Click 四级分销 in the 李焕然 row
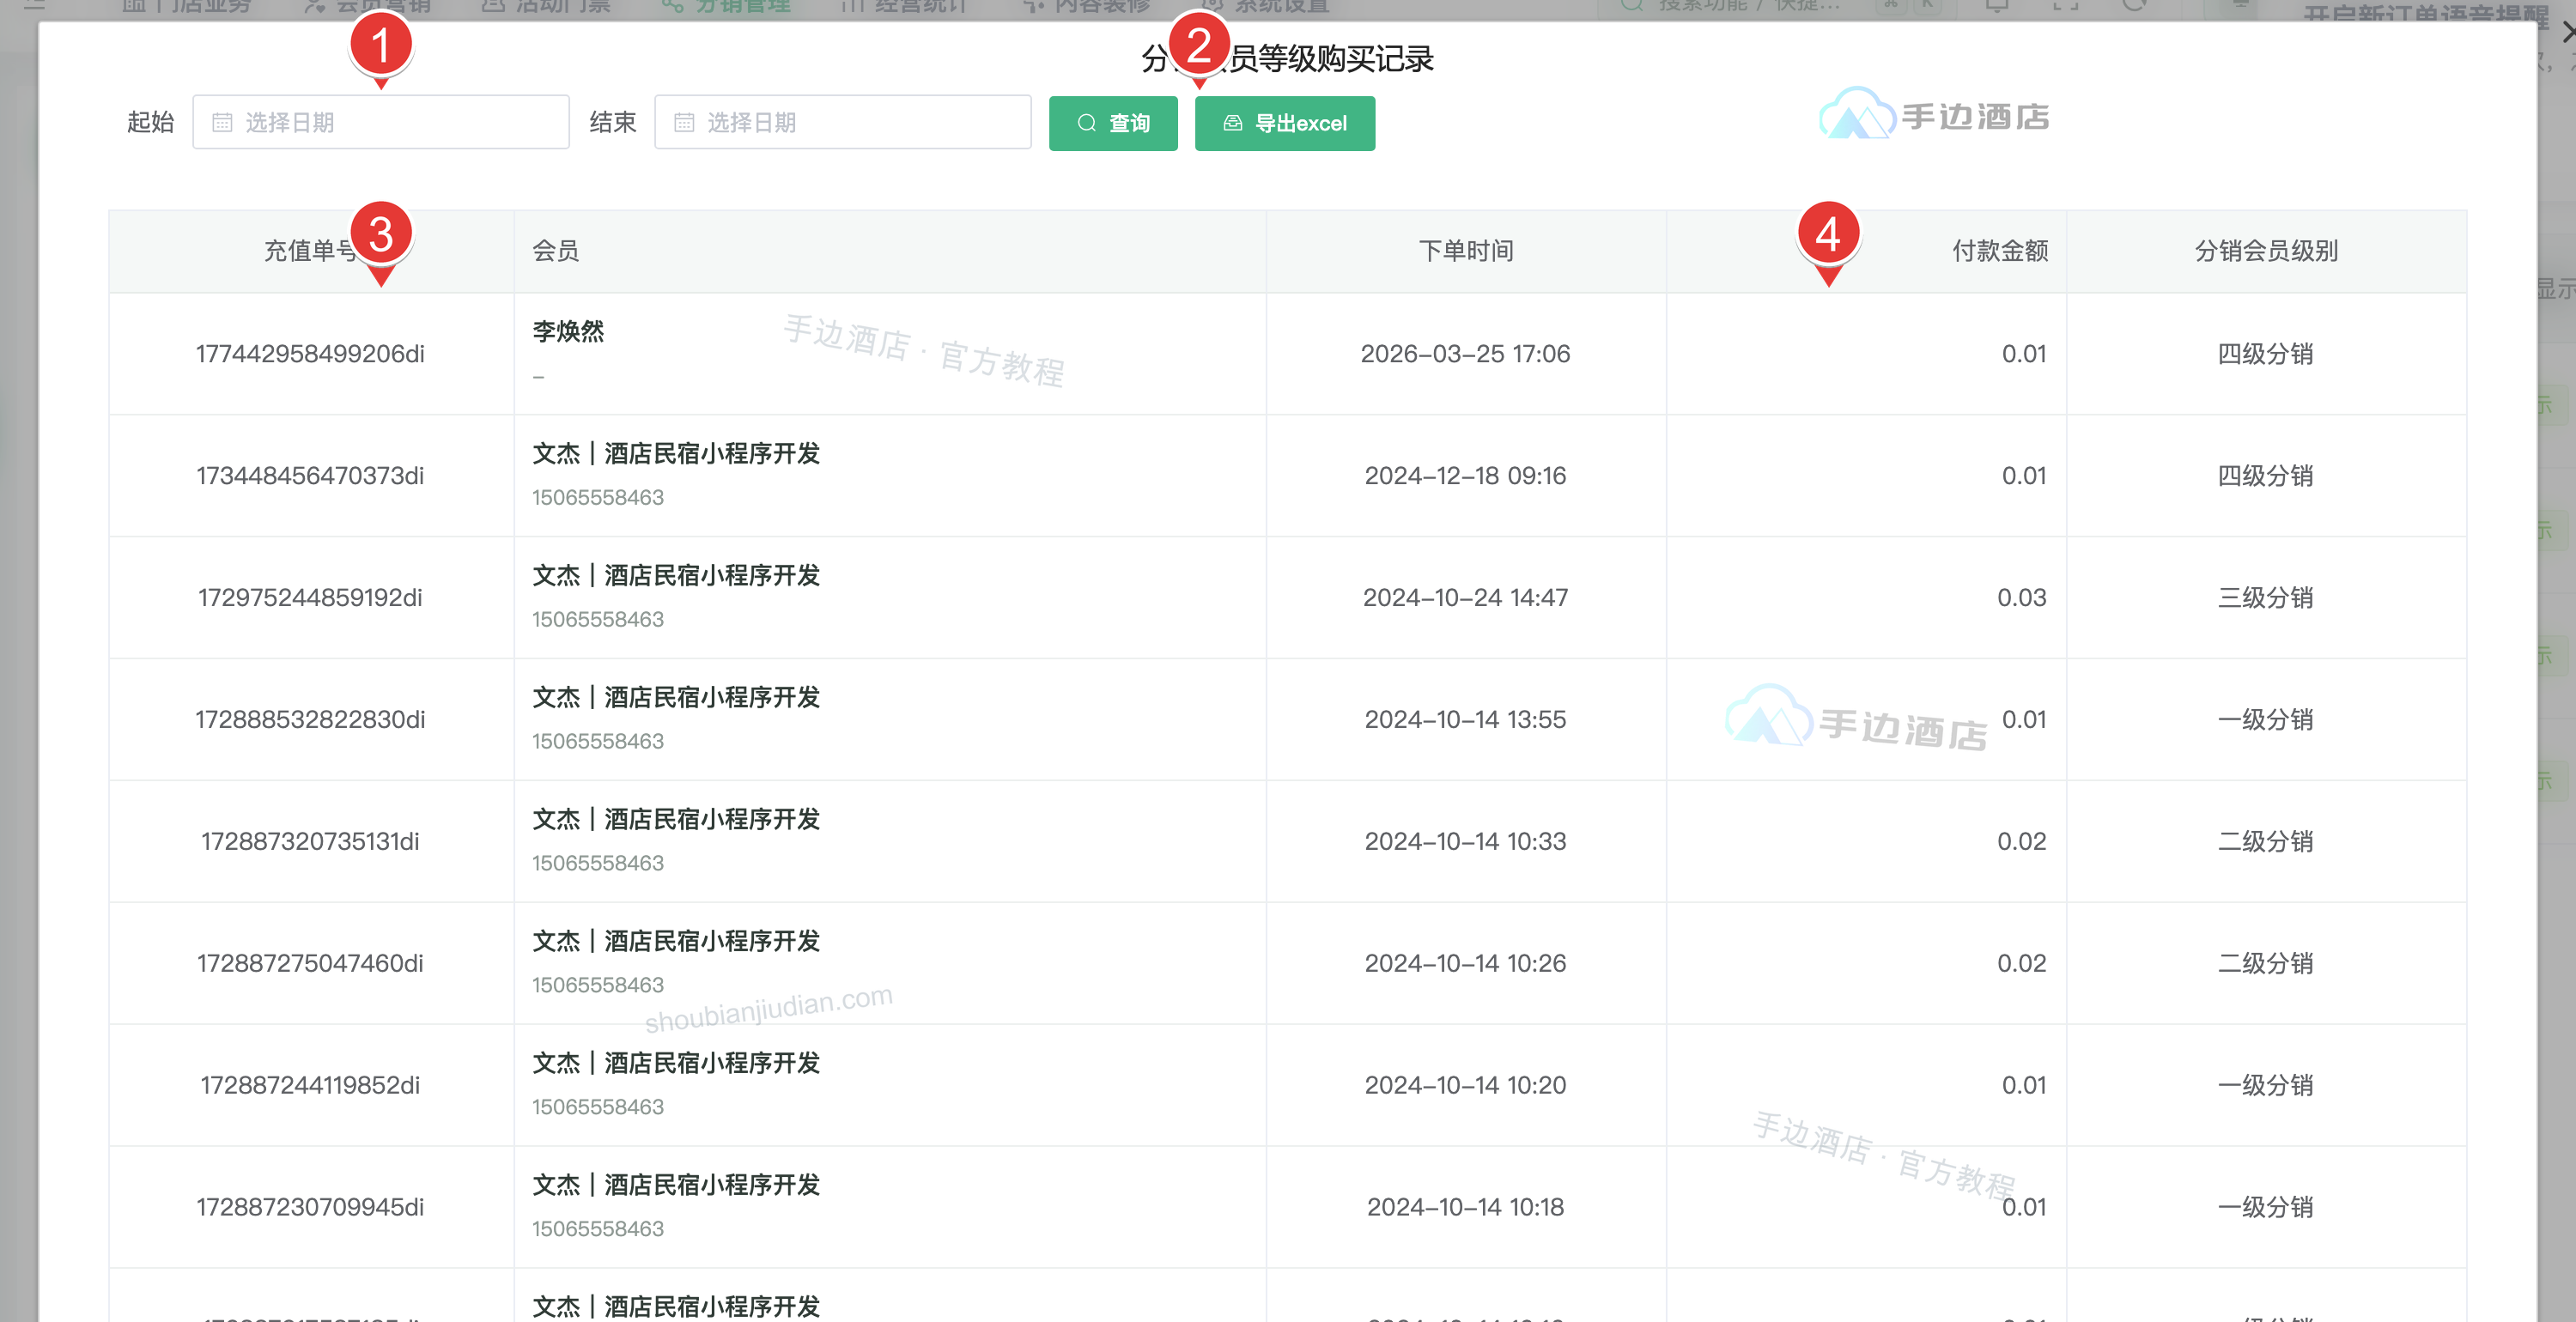The image size is (2576, 1322). pyautogui.click(x=2266, y=354)
